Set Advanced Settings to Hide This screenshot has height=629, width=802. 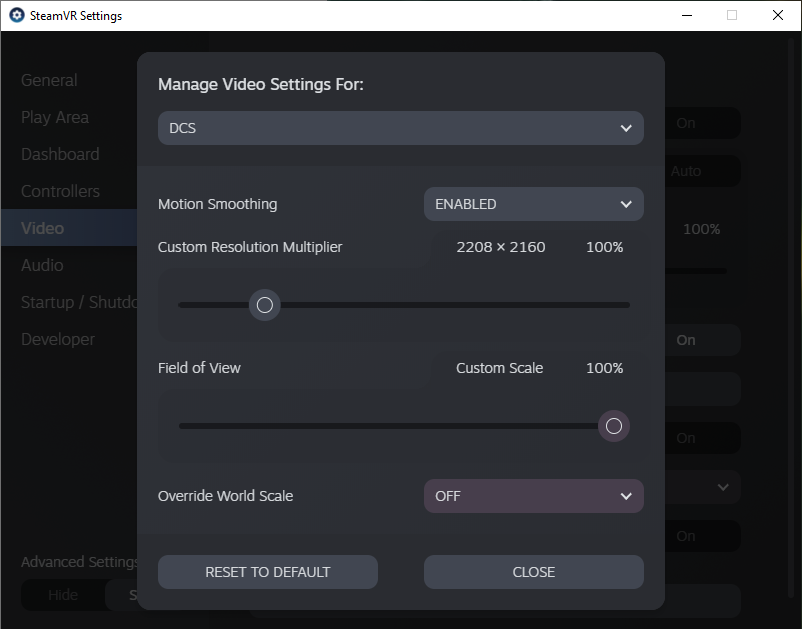63,595
